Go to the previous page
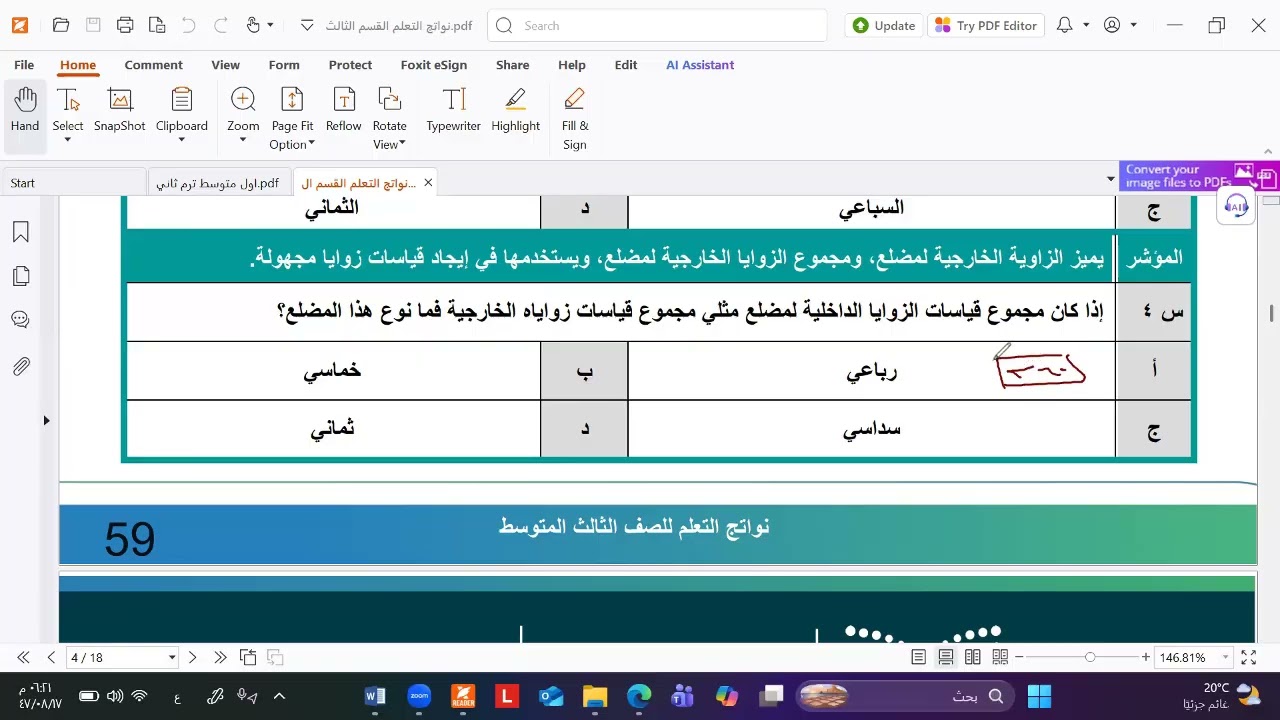1280x720 pixels. pyautogui.click(x=51, y=657)
